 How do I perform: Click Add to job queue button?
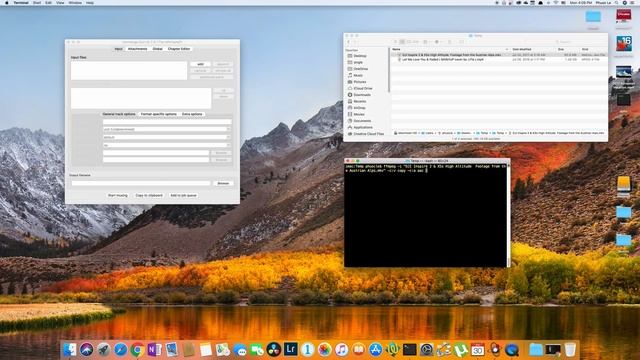point(184,196)
